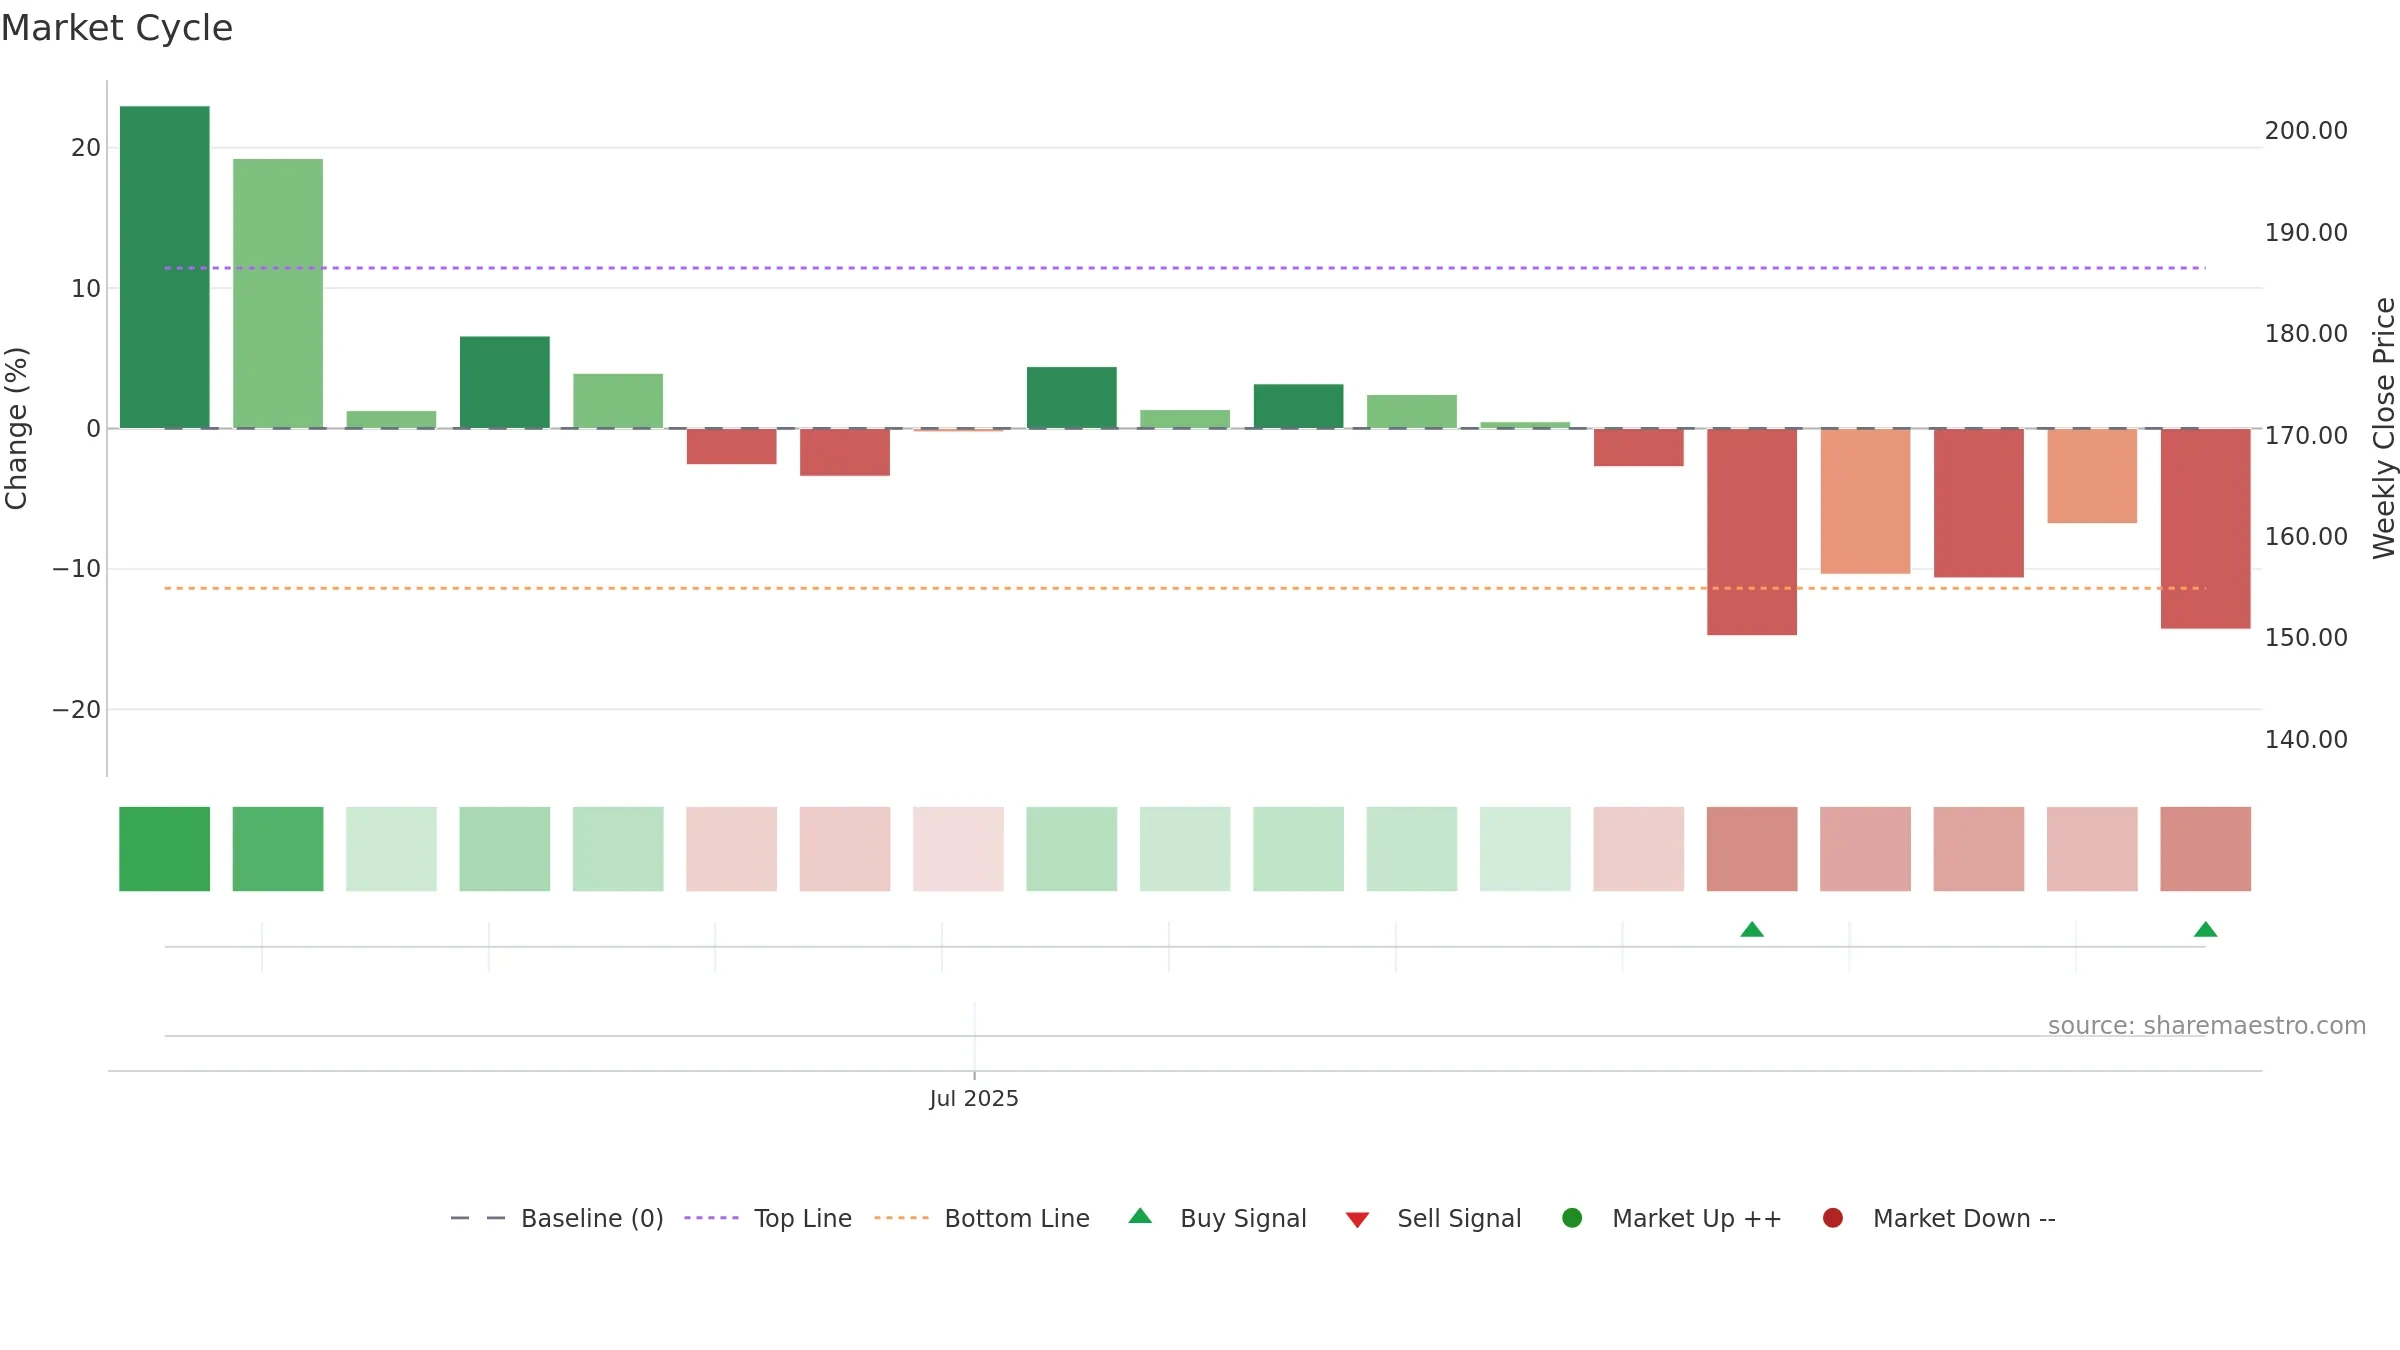This screenshot has width=2400, height=1350.
Task: Toggle the Top Line legend entry
Action: point(768,1218)
